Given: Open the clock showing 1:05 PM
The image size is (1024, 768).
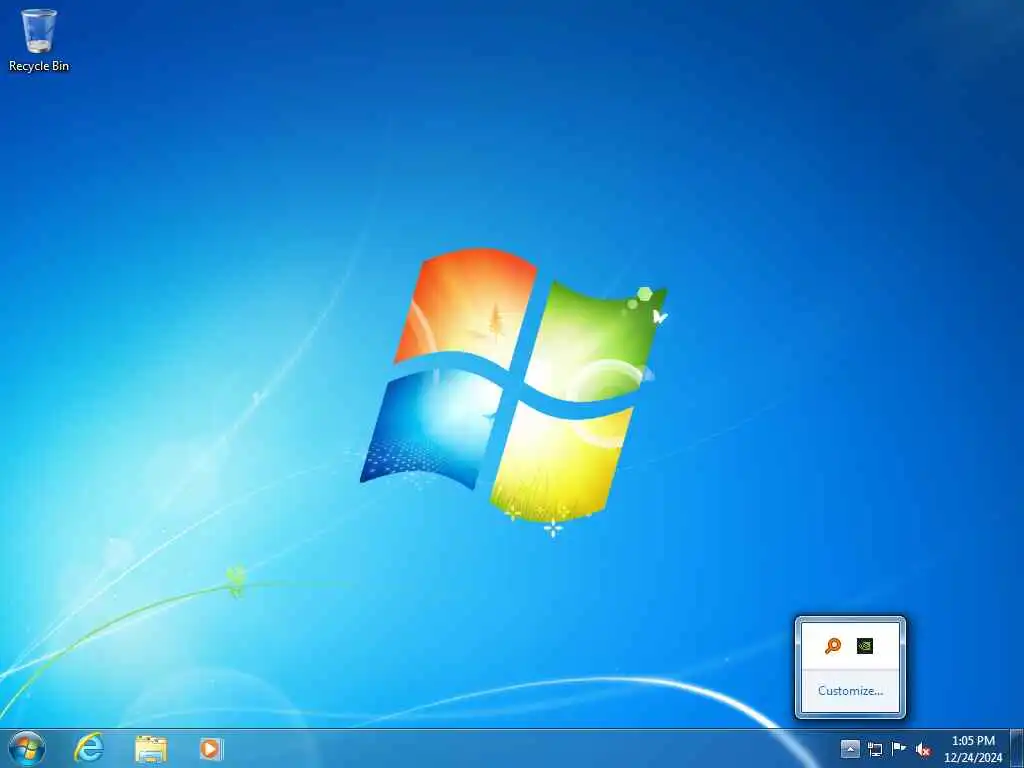Looking at the screenshot, I should coord(973,749).
